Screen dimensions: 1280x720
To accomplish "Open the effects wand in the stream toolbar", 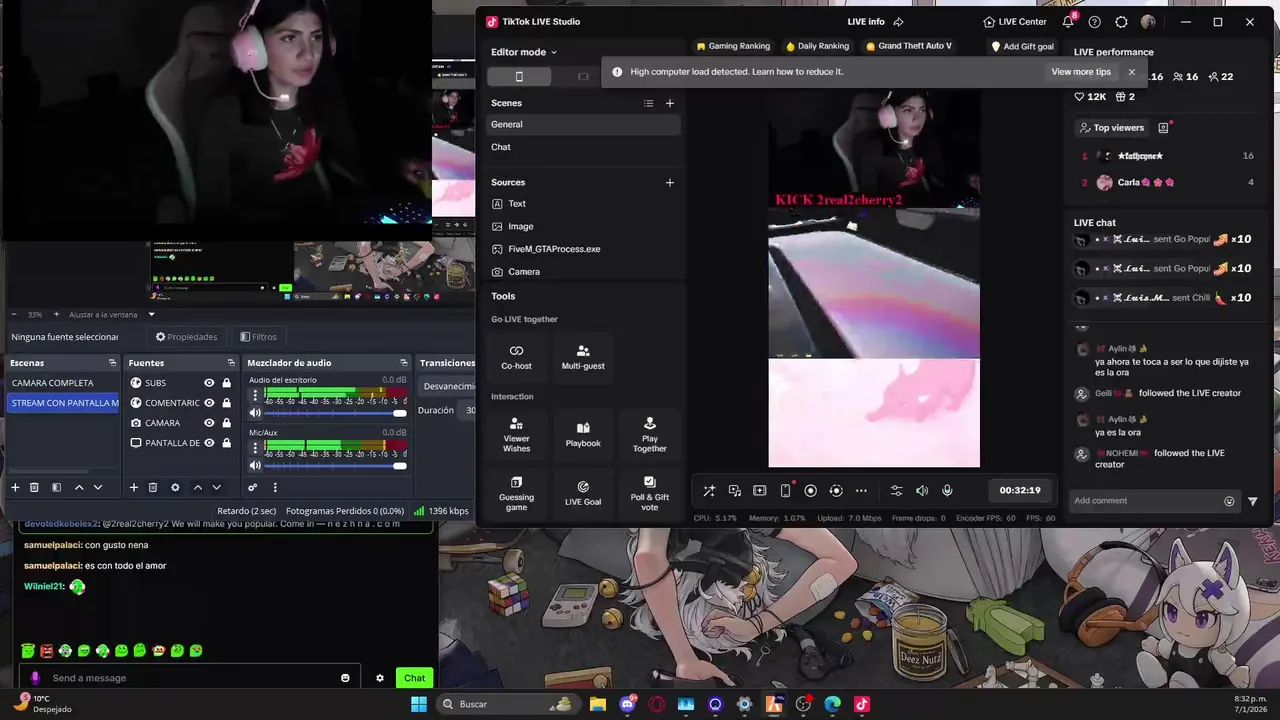I will (x=709, y=490).
